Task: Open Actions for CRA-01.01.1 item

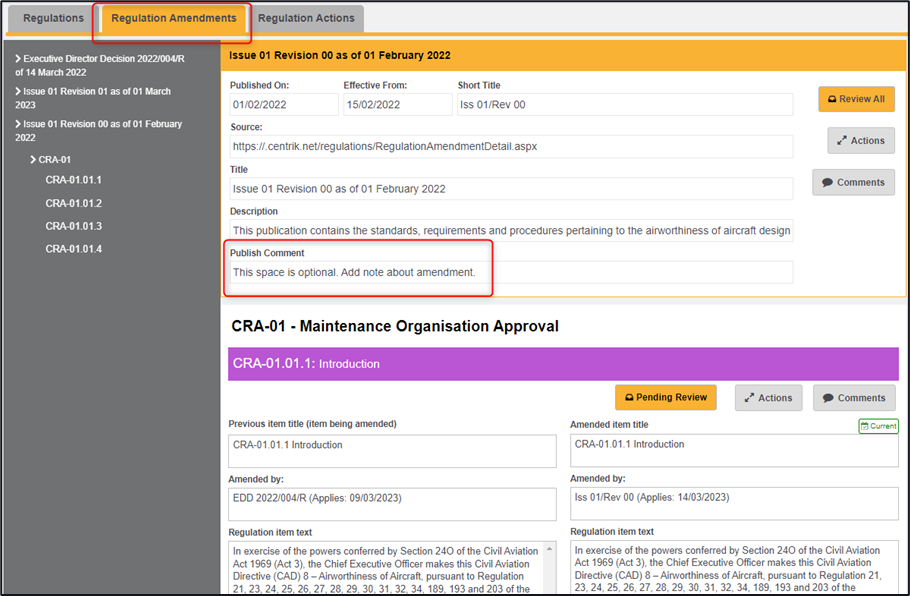Action: point(768,398)
